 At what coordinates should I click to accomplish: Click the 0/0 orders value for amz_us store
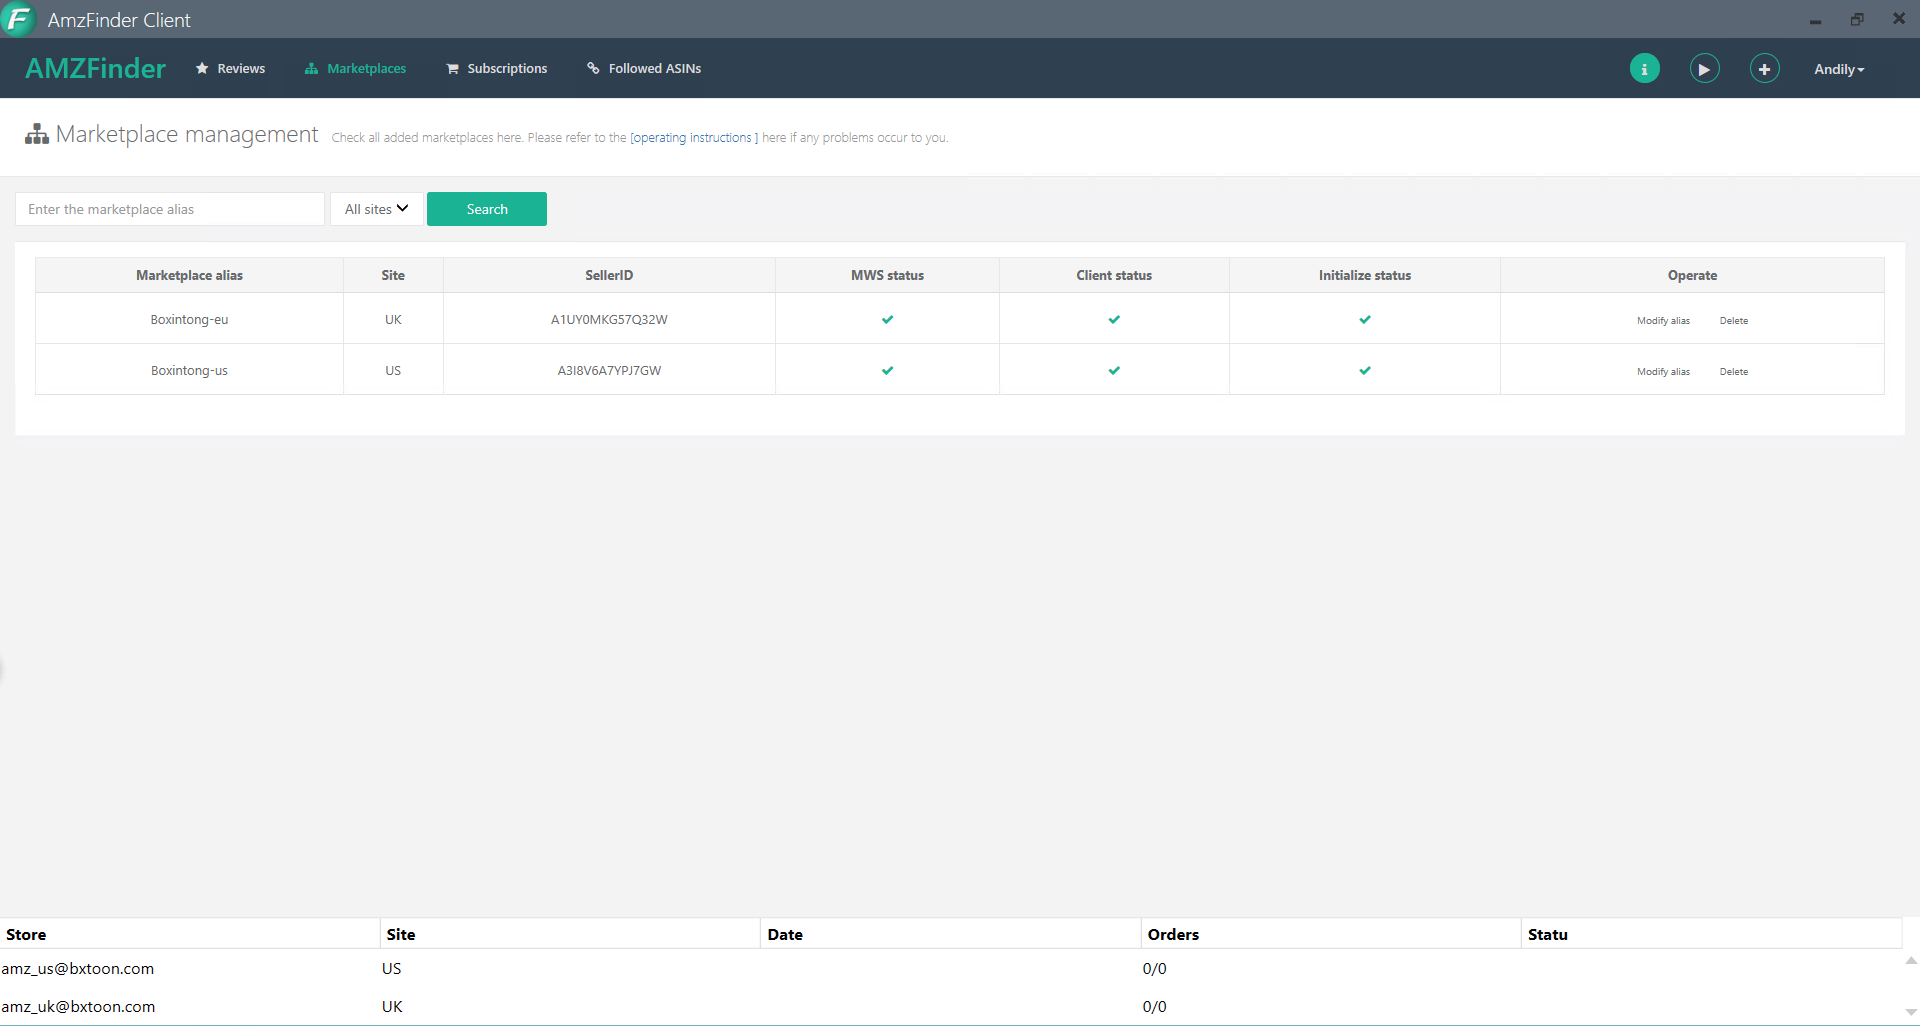tap(1154, 969)
